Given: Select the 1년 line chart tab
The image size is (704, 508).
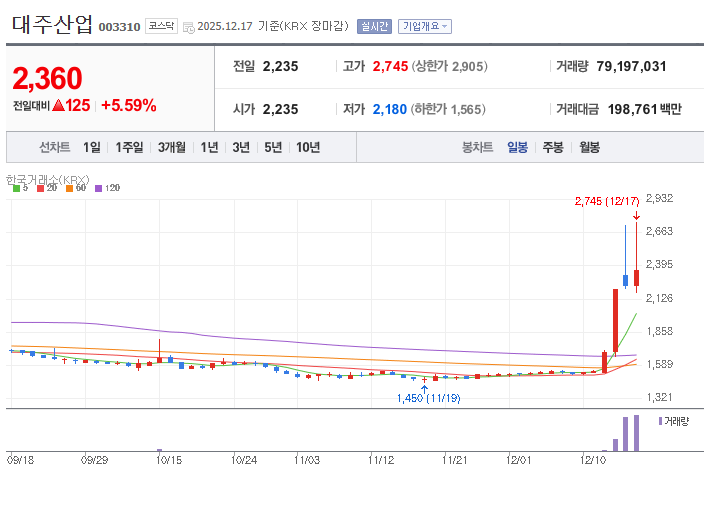Looking at the screenshot, I should (x=209, y=147).
